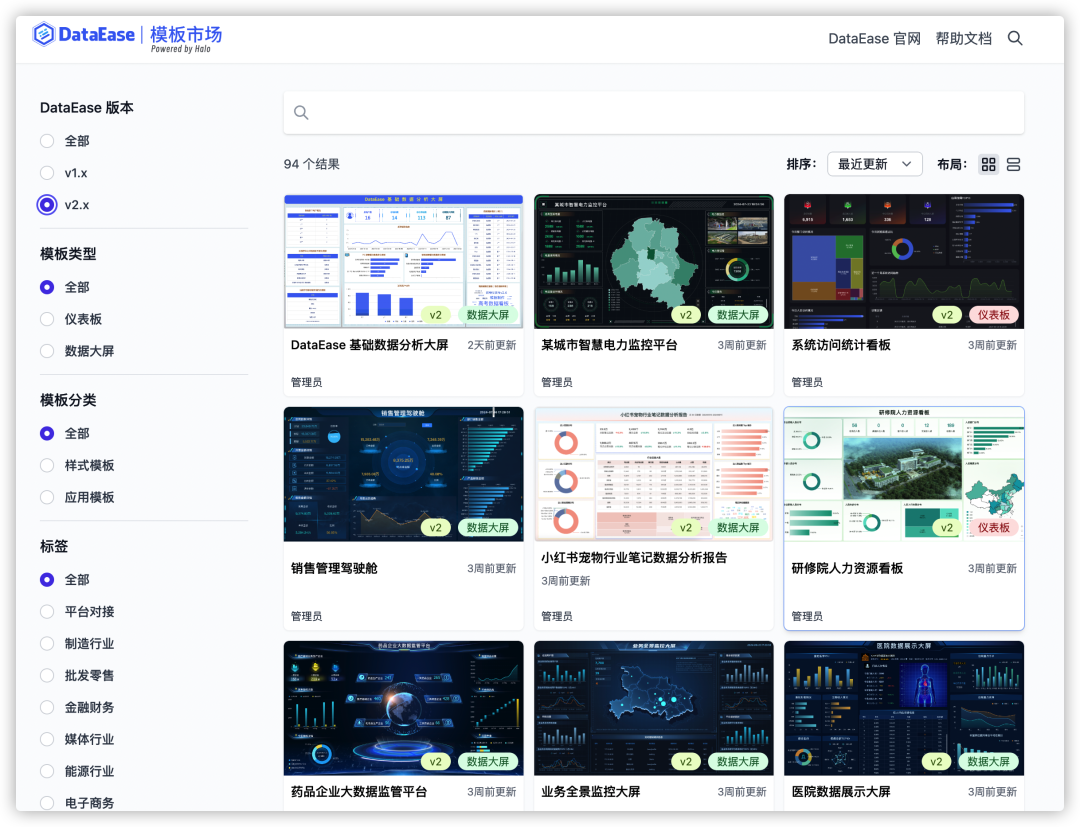Click 数据大屏 badge on 销售管理驾驶舱

[488, 527]
